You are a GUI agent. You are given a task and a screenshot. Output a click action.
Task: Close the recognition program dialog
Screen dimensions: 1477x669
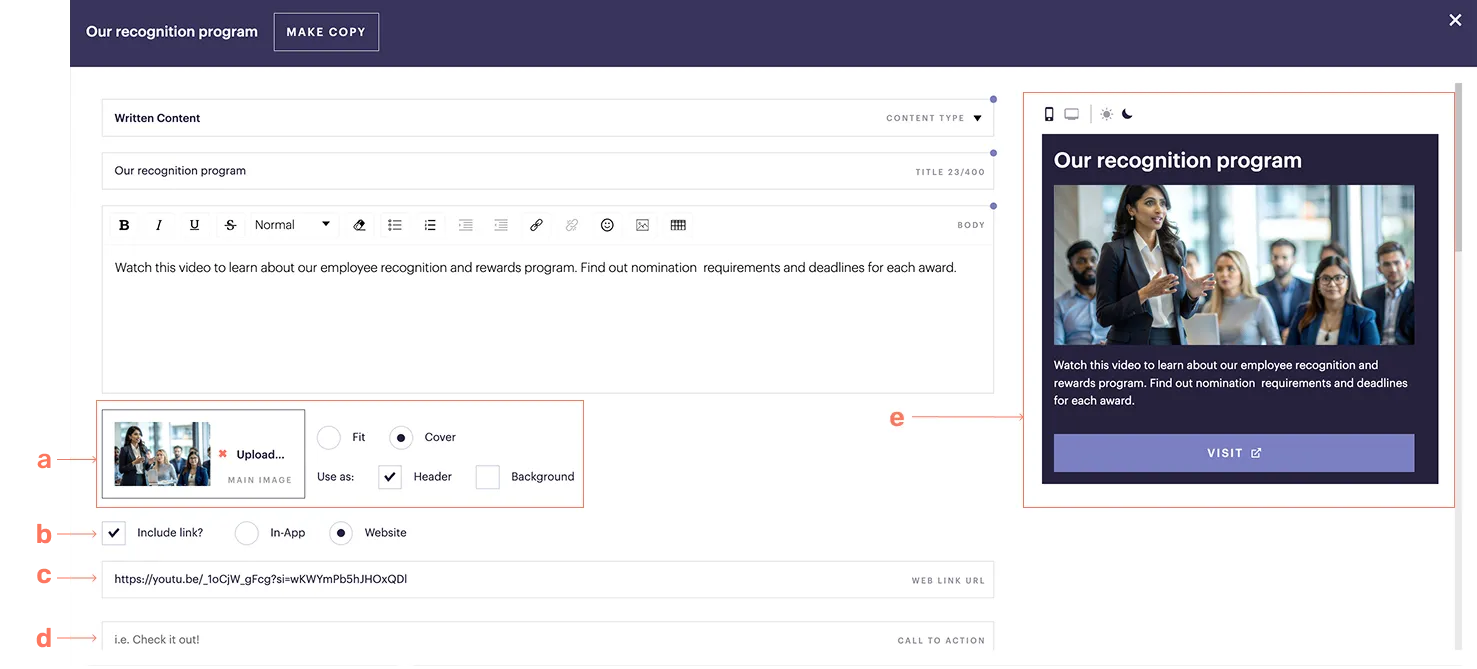[x=1455, y=20]
